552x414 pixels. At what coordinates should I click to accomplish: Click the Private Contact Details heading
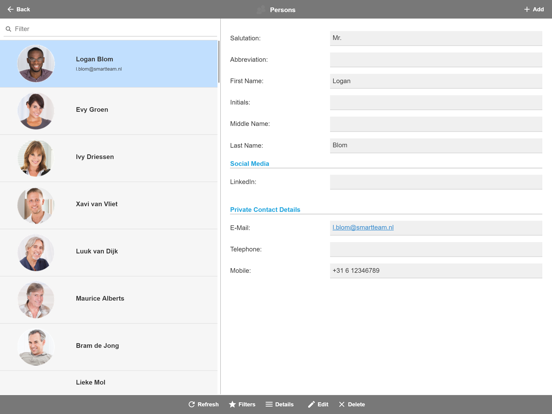click(265, 209)
